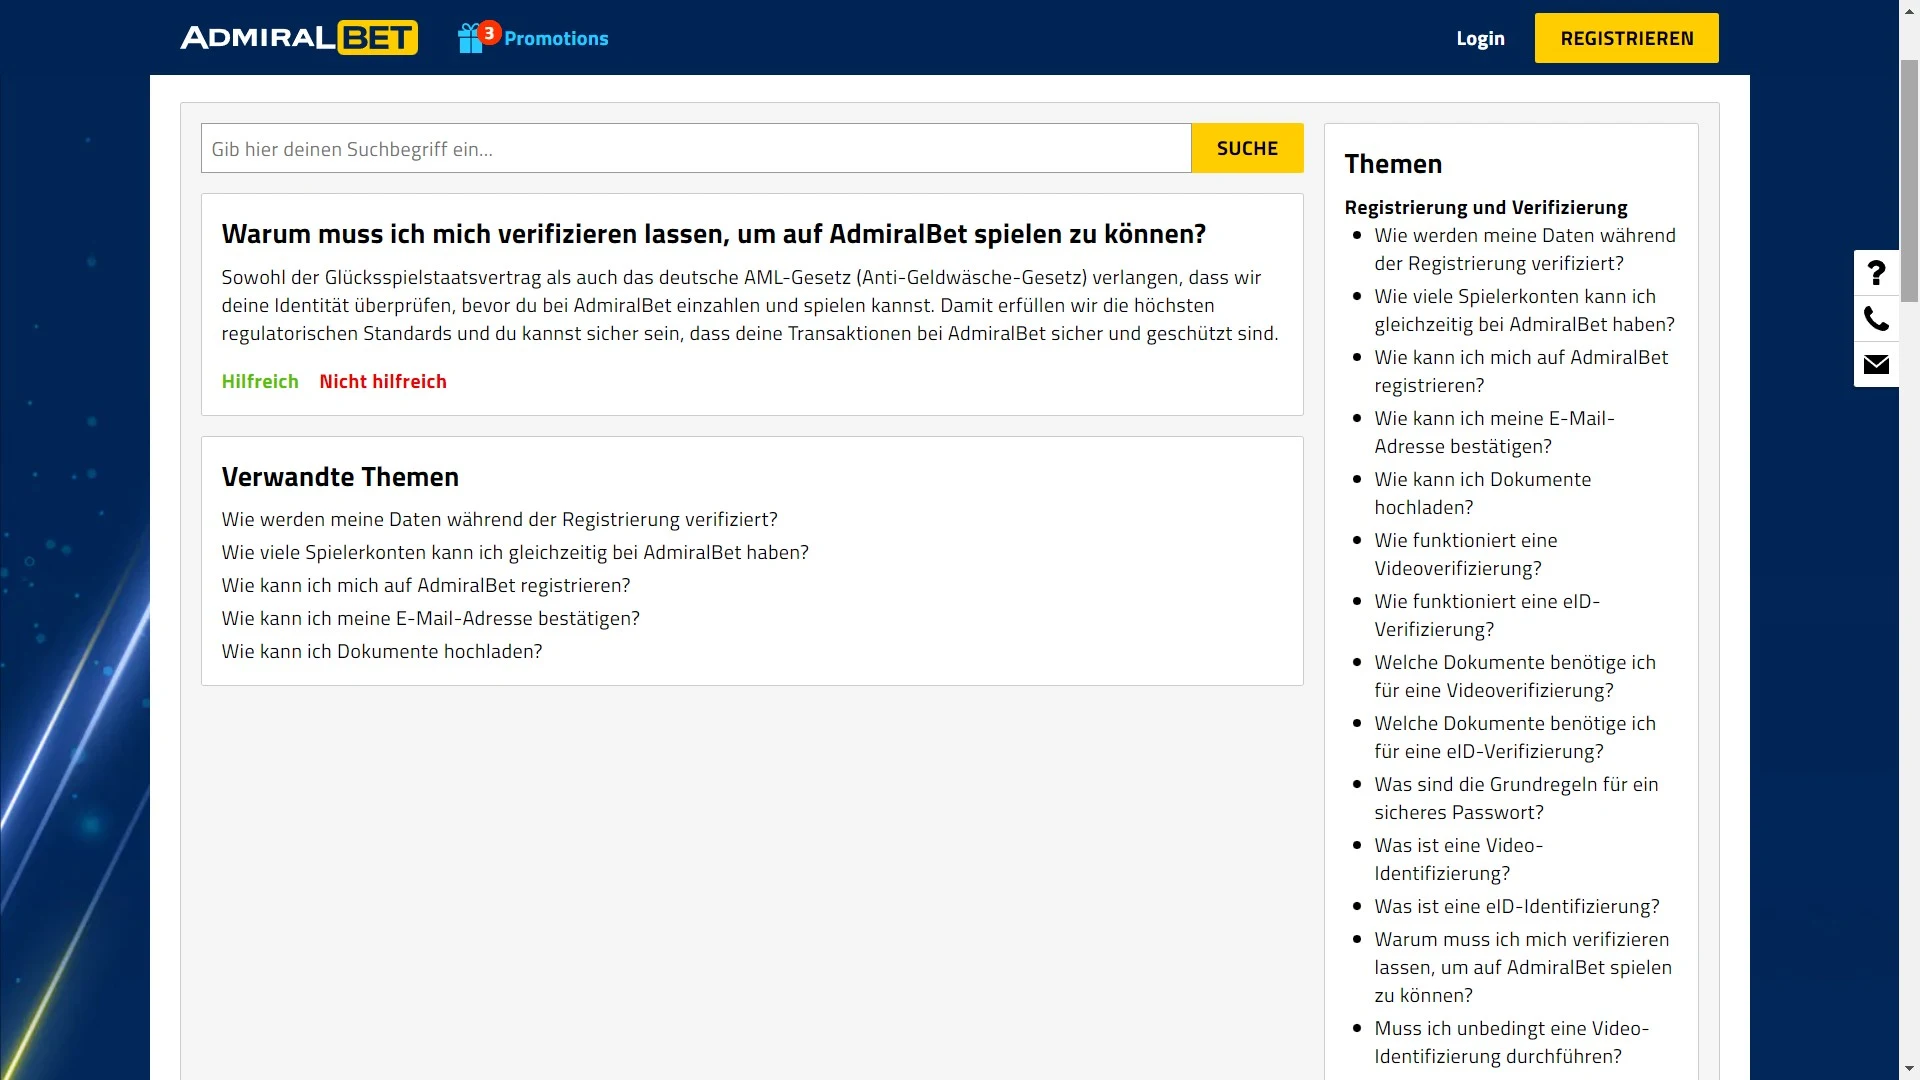Viewport: 1920px width, 1080px height.
Task: Click the Themen sidebar heading
Action: [1393, 164]
